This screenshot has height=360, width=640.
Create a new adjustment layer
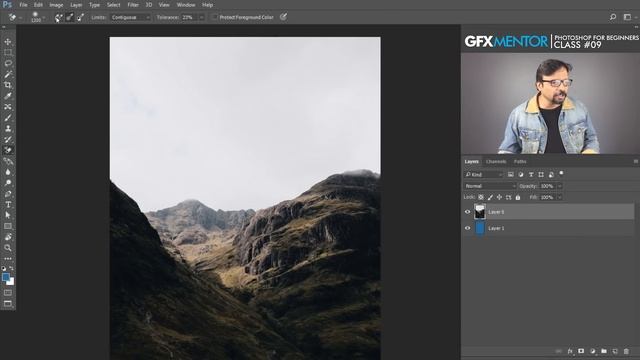point(593,351)
